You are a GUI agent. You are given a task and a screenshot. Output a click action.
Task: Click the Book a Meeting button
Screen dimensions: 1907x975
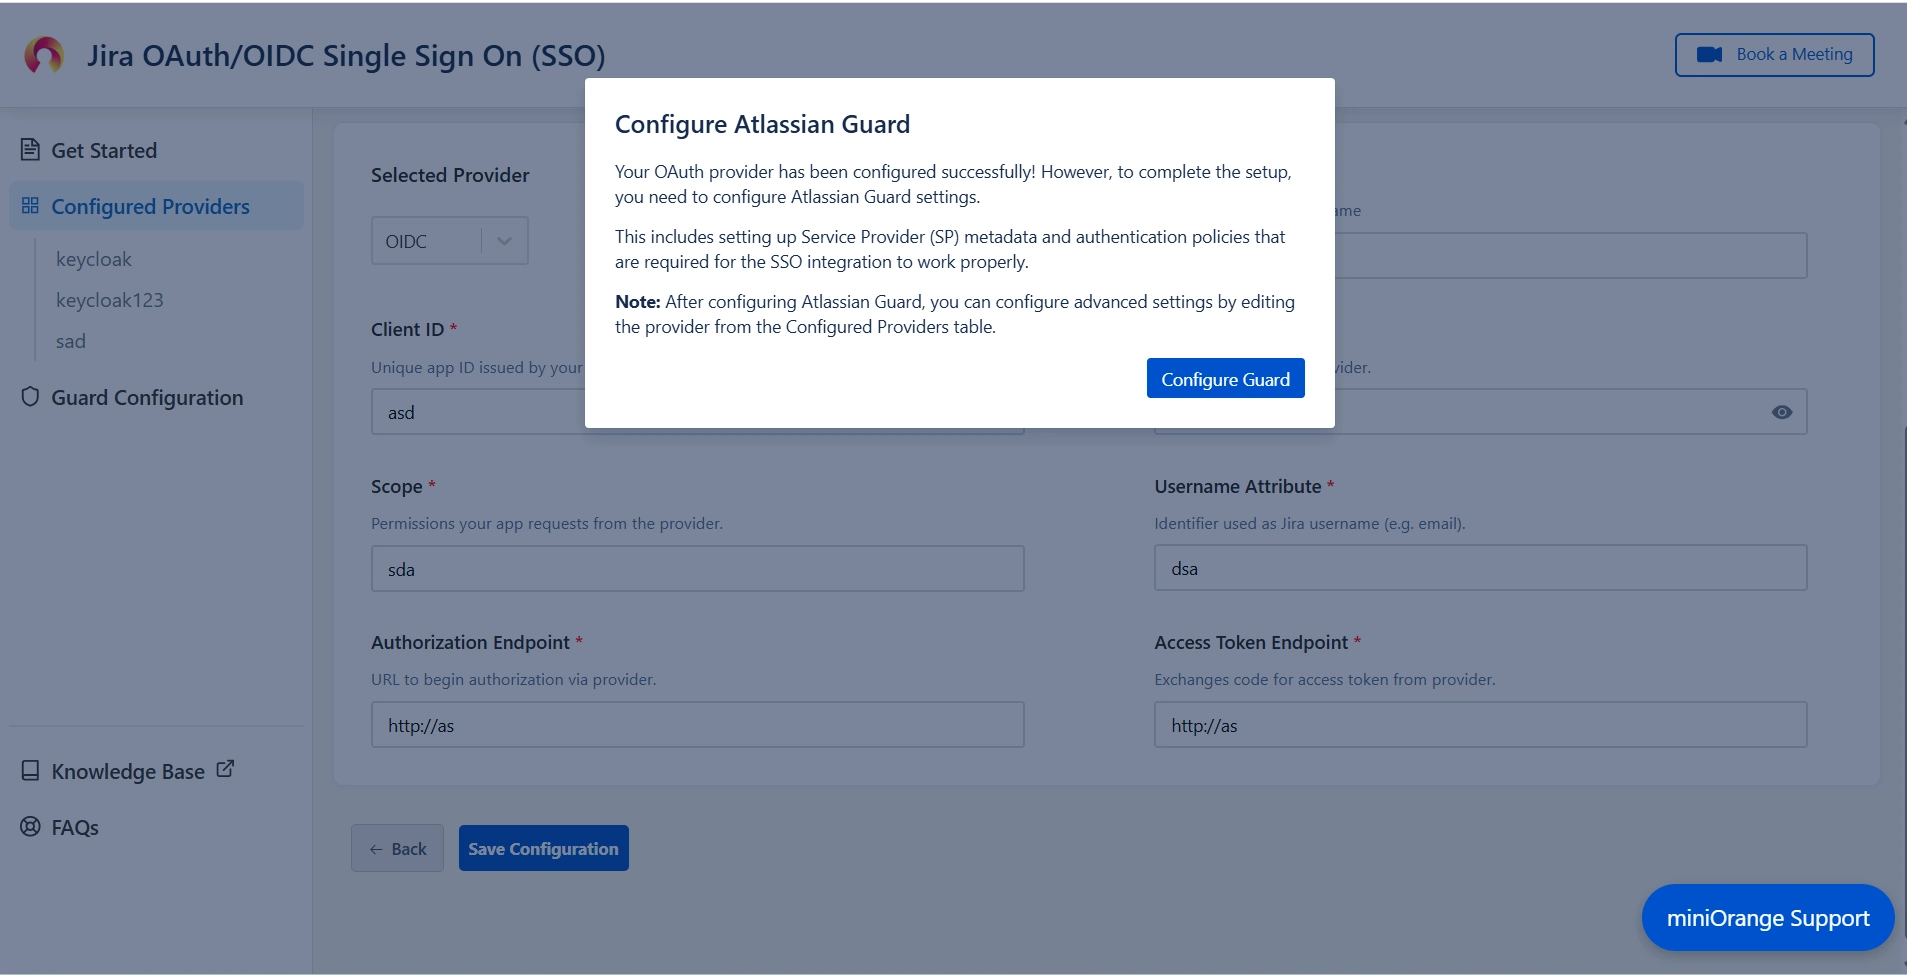(x=1775, y=55)
